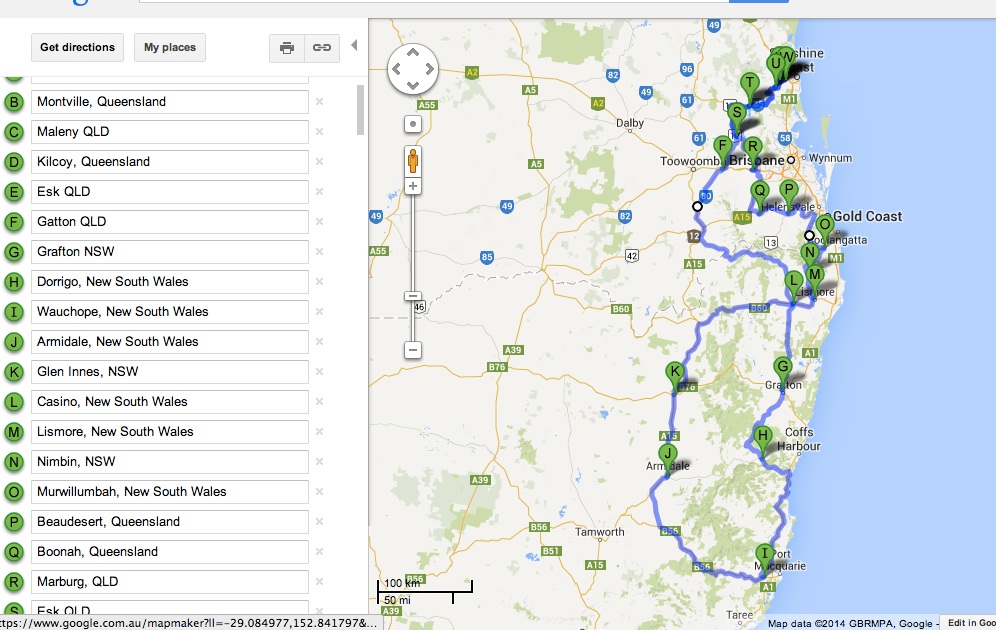Click the print icon

pos(287,47)
